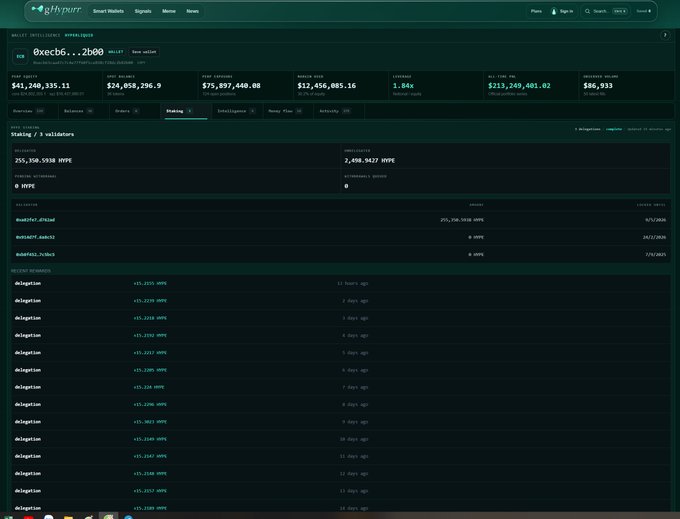Switch to the Orders tab
The image size is (680, 519).
(x=127, y=111)
